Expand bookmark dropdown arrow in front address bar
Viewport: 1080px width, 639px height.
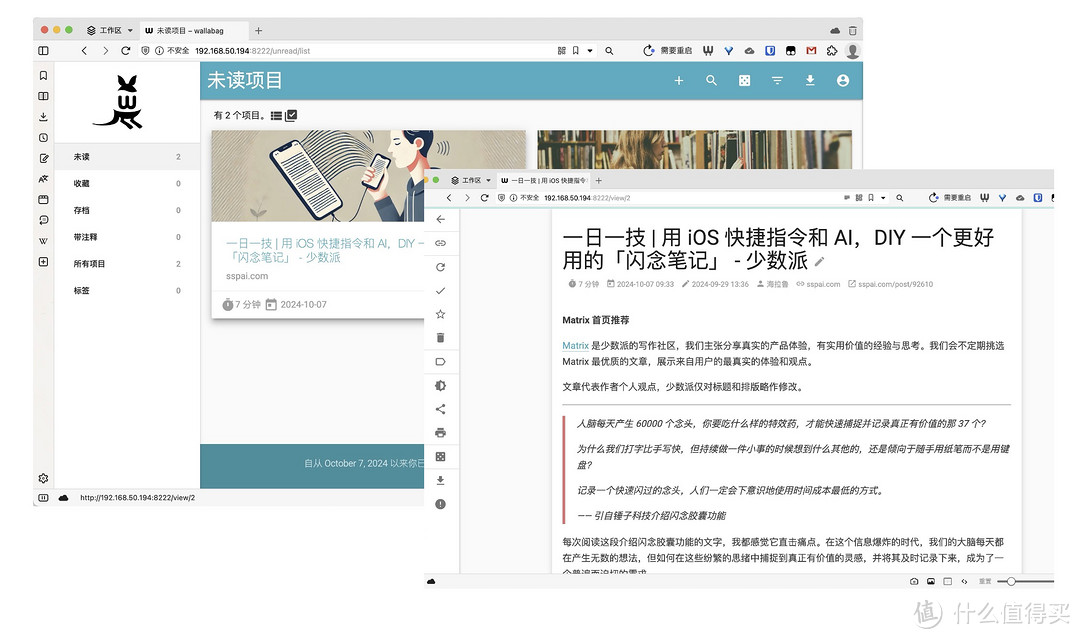881,198
